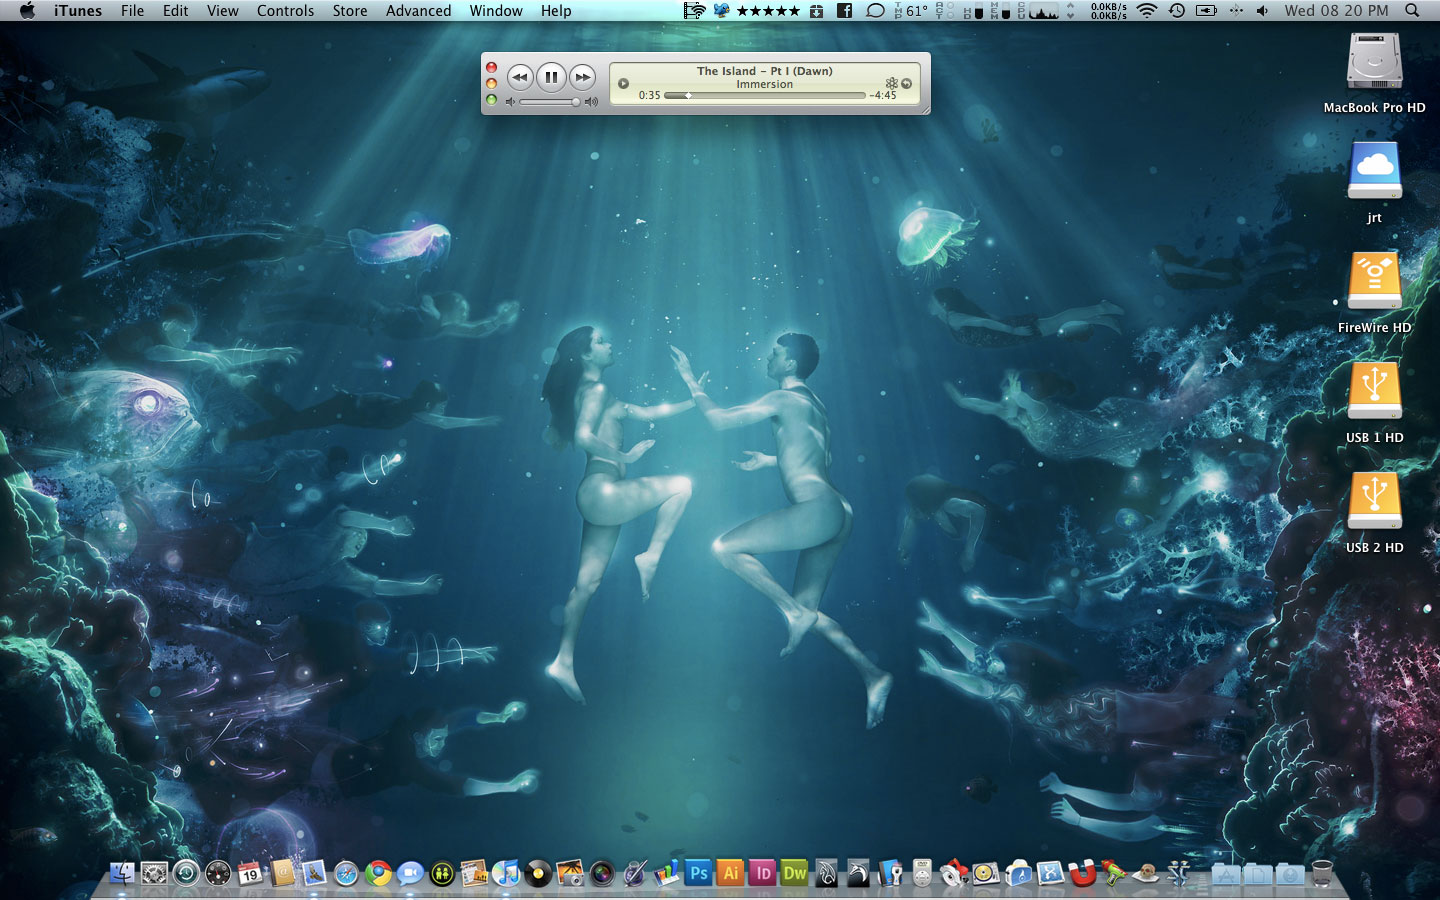Open Finder from the Dock
This screenshot has height=900, width=1440.
tap(122, 873)
